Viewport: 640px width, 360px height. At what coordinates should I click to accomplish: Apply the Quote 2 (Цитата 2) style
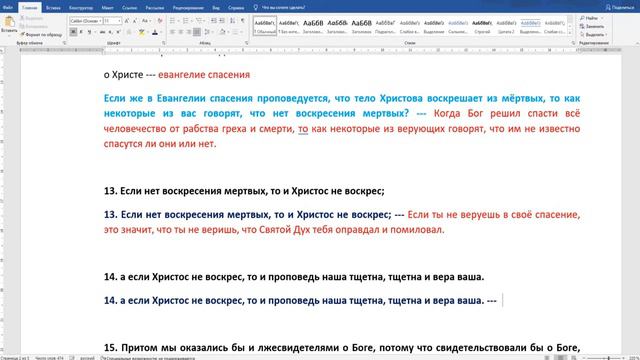(506, 26)
